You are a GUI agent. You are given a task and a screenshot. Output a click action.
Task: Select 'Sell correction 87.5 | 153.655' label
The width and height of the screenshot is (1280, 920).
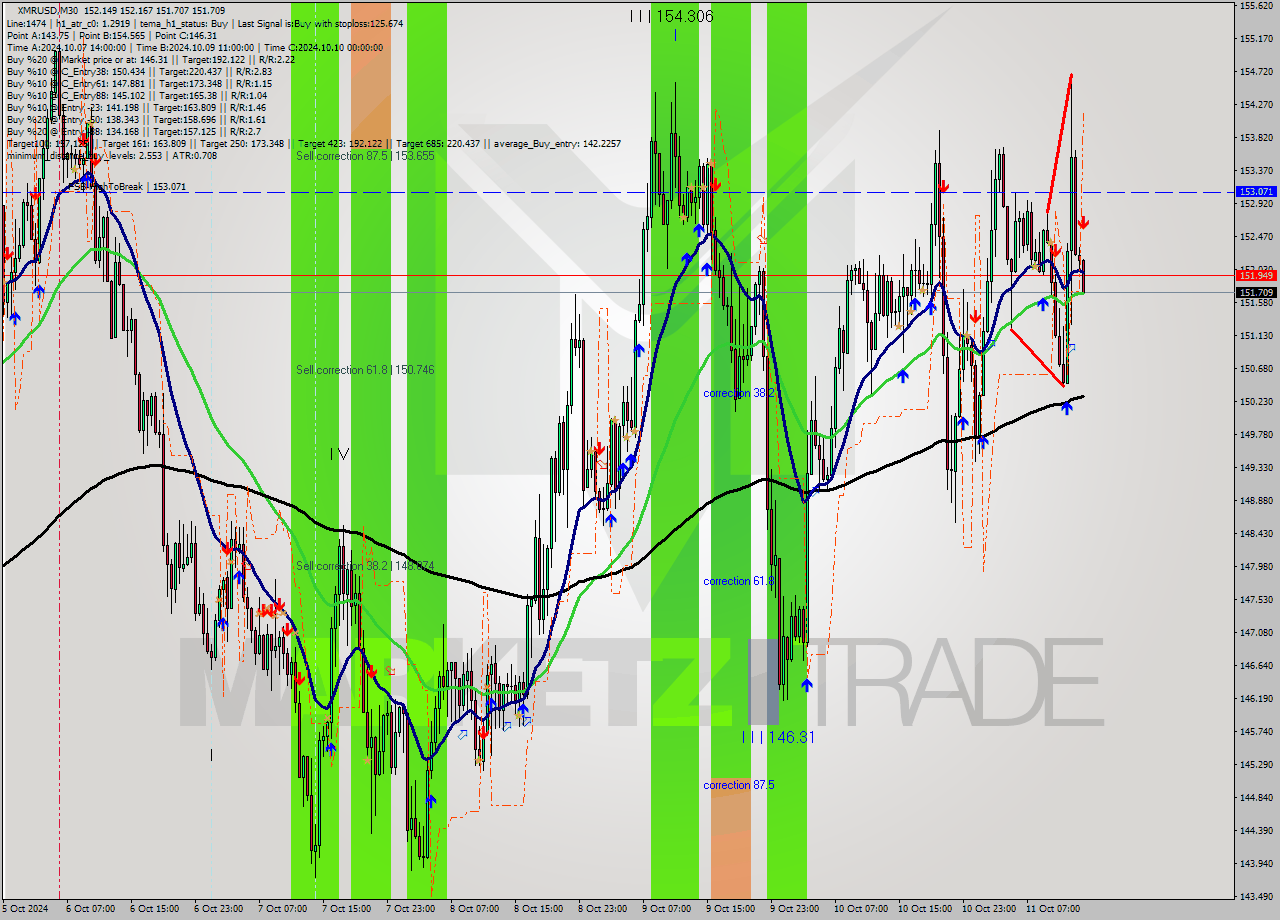pos(365,156)
